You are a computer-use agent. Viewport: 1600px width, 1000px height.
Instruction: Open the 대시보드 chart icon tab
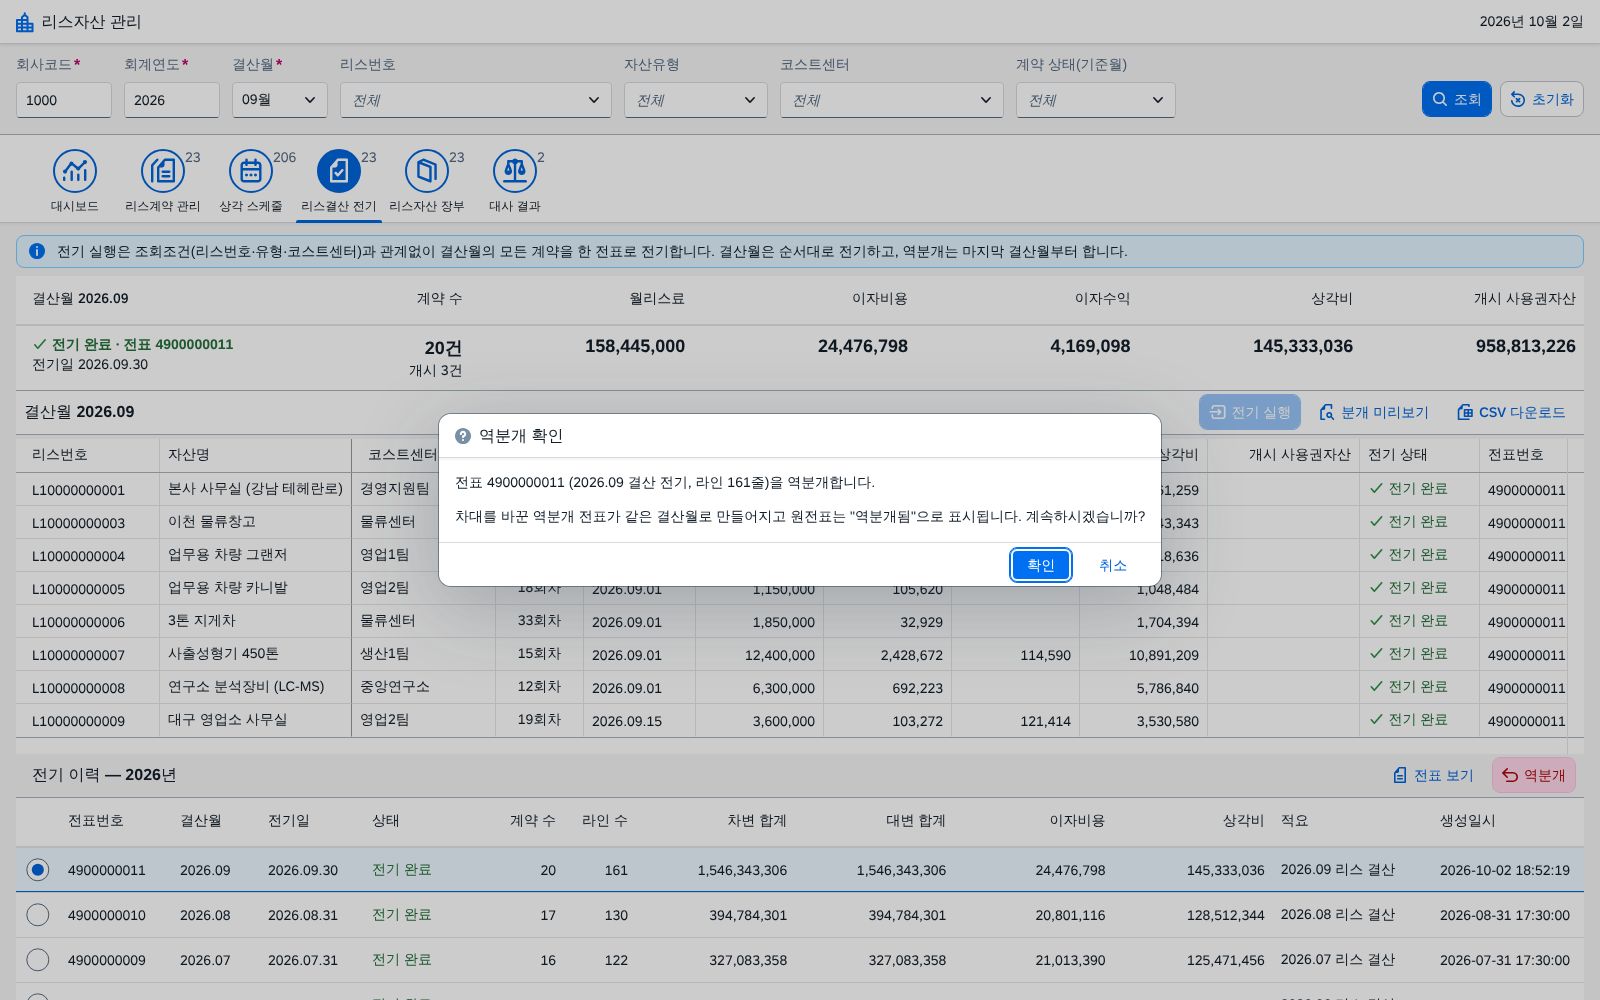point(75,180)
